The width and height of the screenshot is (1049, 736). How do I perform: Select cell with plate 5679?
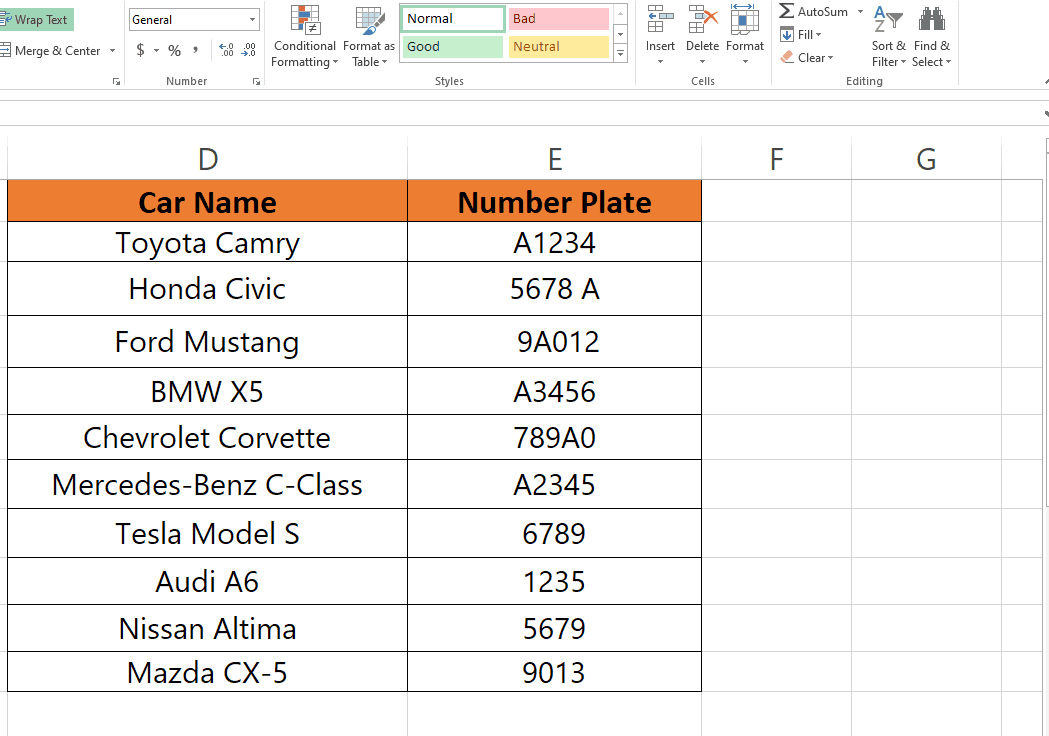point(555,628)
